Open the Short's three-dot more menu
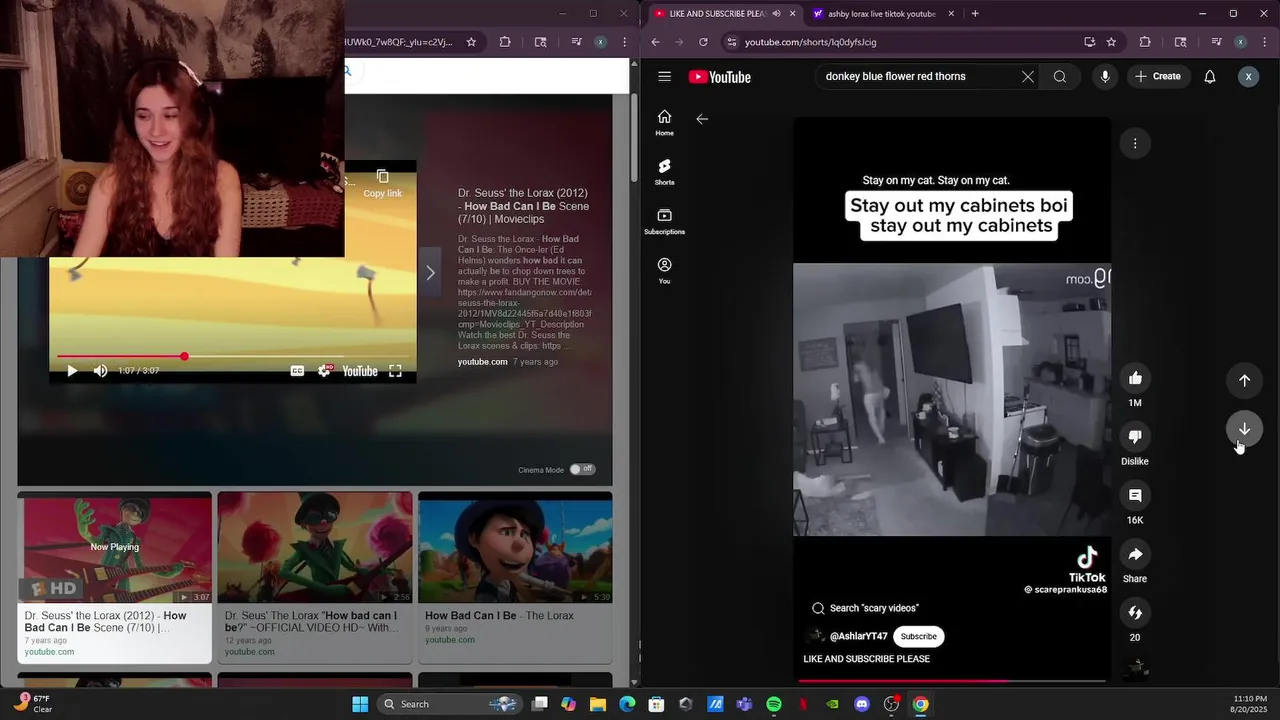Screen dimensions: 1280x720 (x=1135, y=143)
